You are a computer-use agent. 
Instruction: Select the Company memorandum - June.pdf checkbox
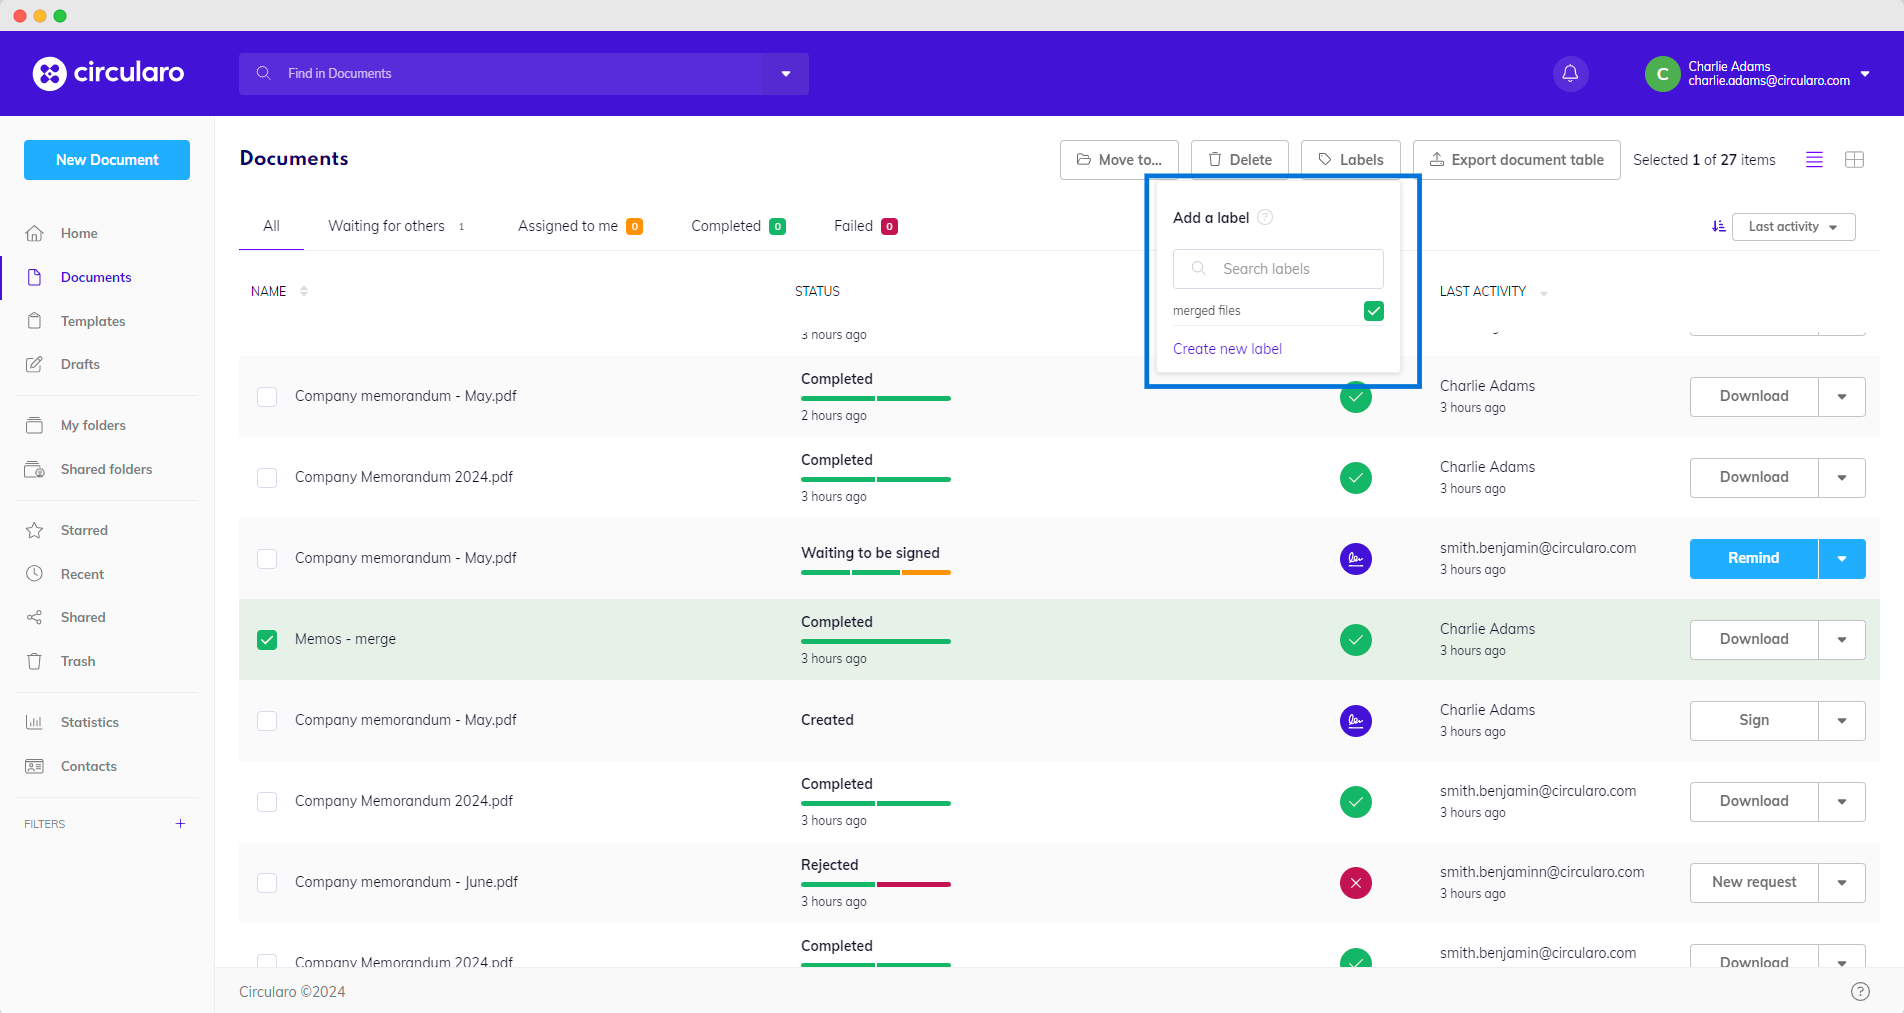tap(267, 882)
